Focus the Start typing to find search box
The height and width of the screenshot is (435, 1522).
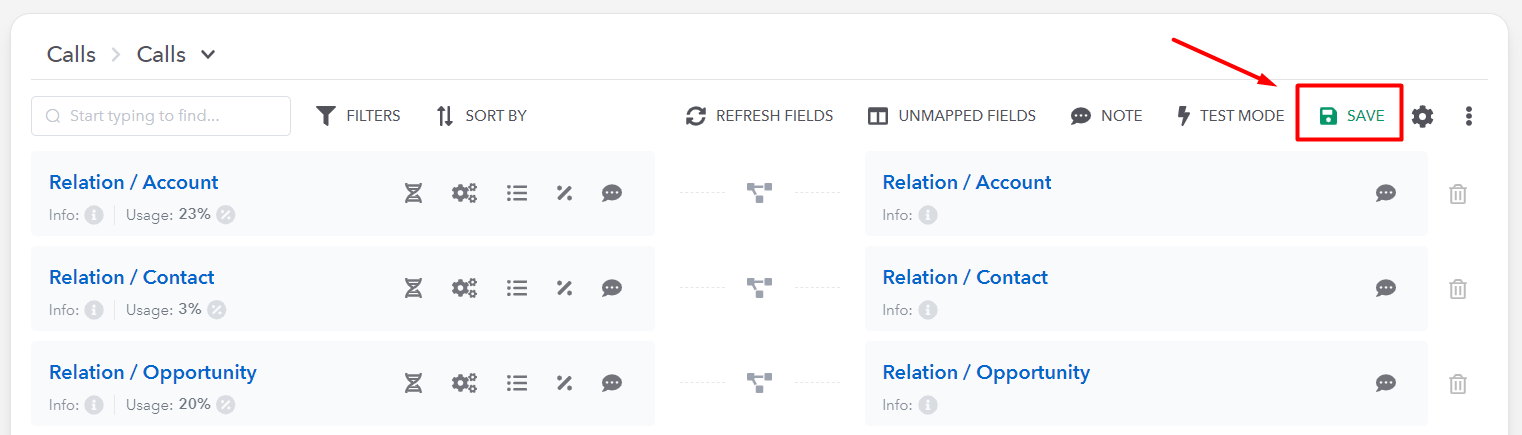[x=161, y=116]
